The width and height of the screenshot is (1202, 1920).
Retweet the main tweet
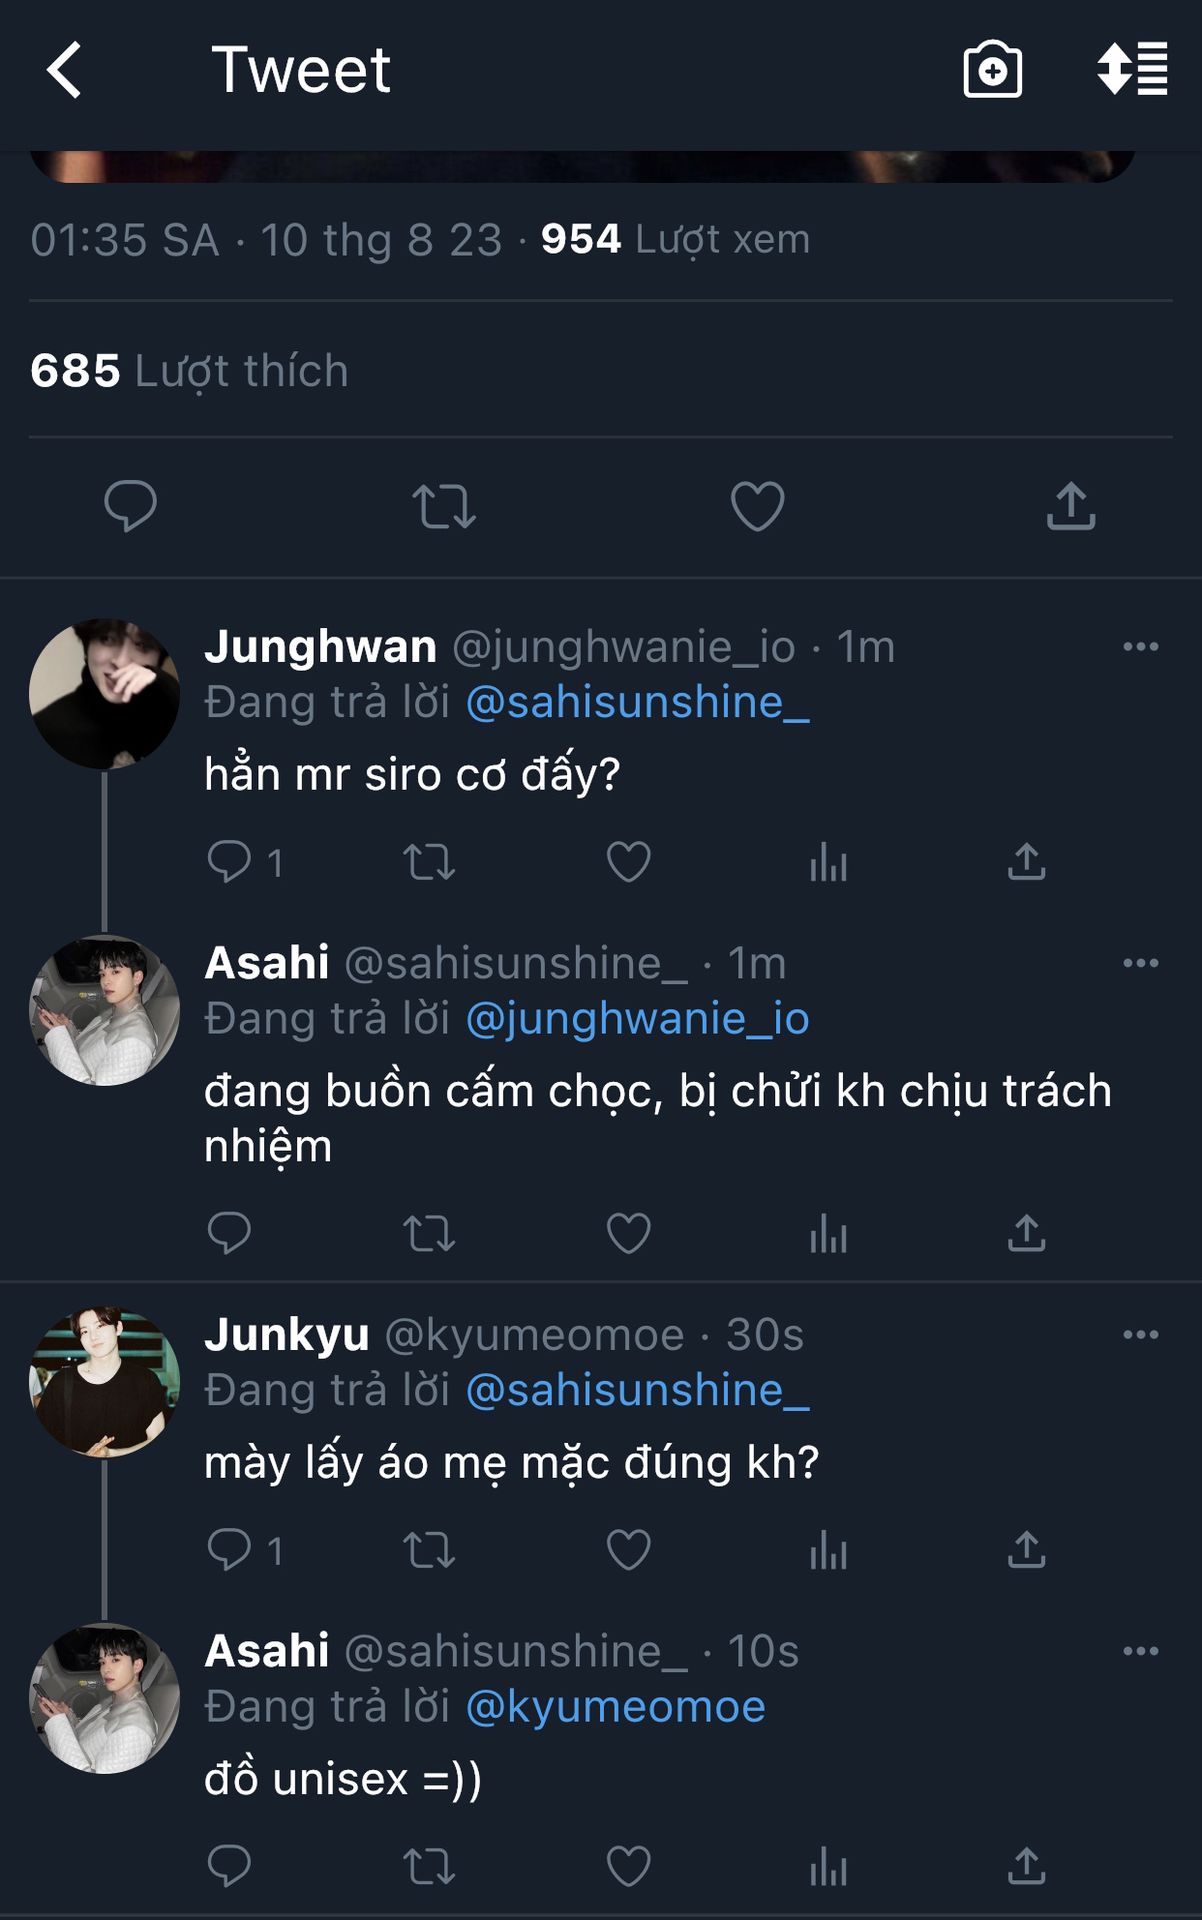pos(444,506)
